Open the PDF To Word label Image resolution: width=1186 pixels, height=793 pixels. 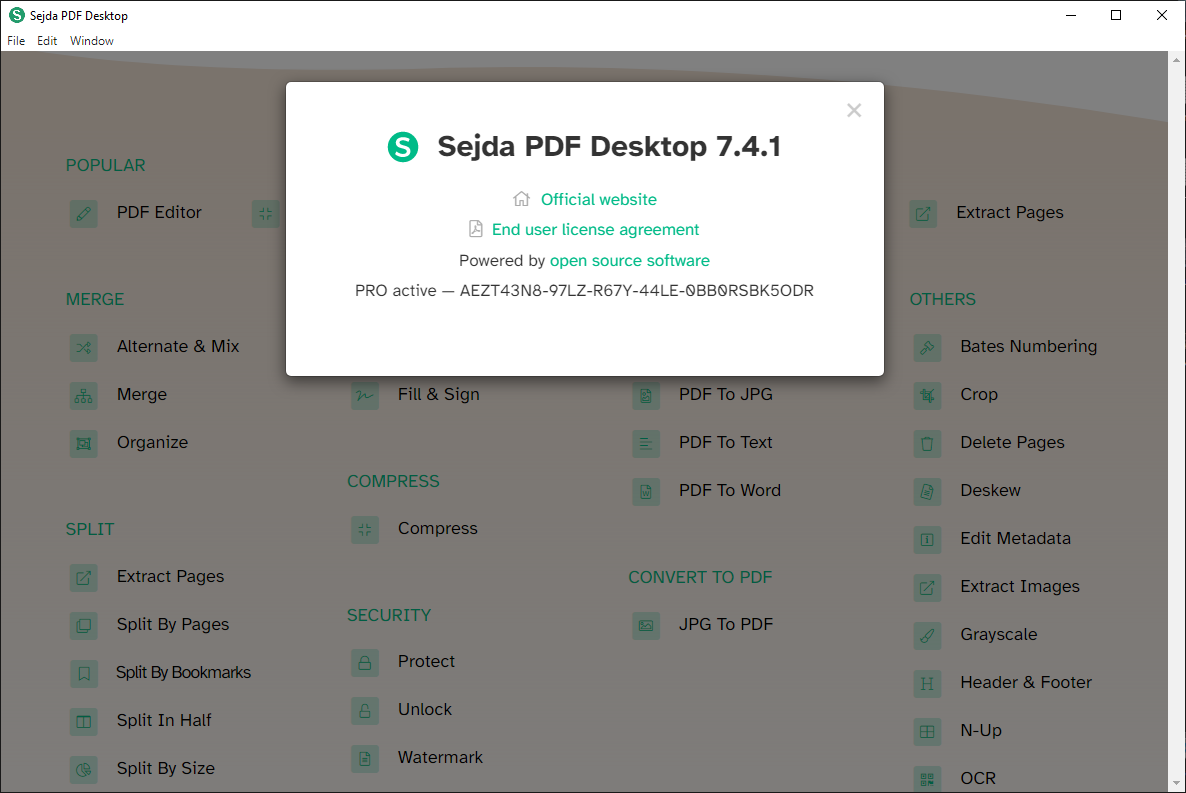tap(730, 490)
